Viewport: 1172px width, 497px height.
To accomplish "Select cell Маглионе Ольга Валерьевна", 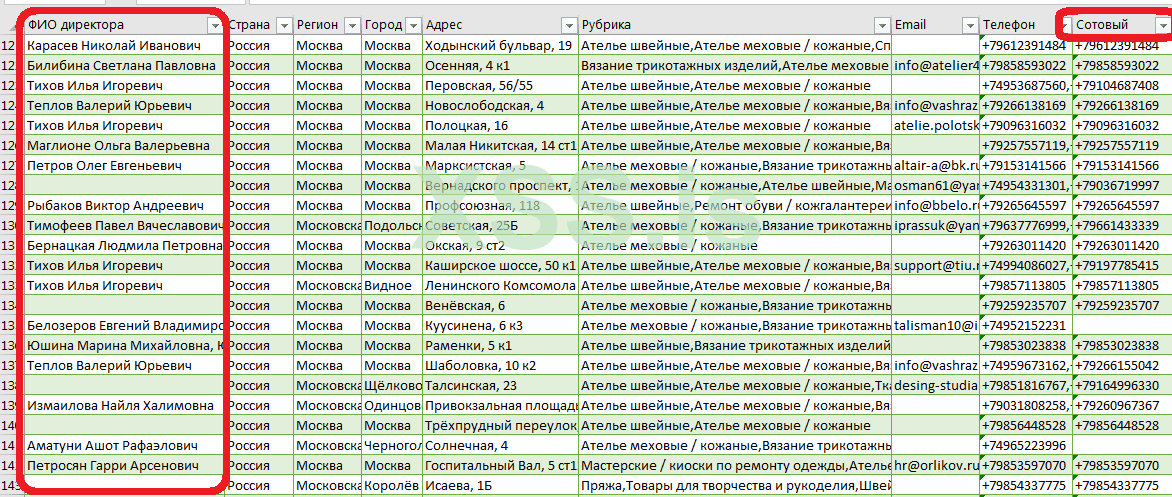I will tap(125, 145).
